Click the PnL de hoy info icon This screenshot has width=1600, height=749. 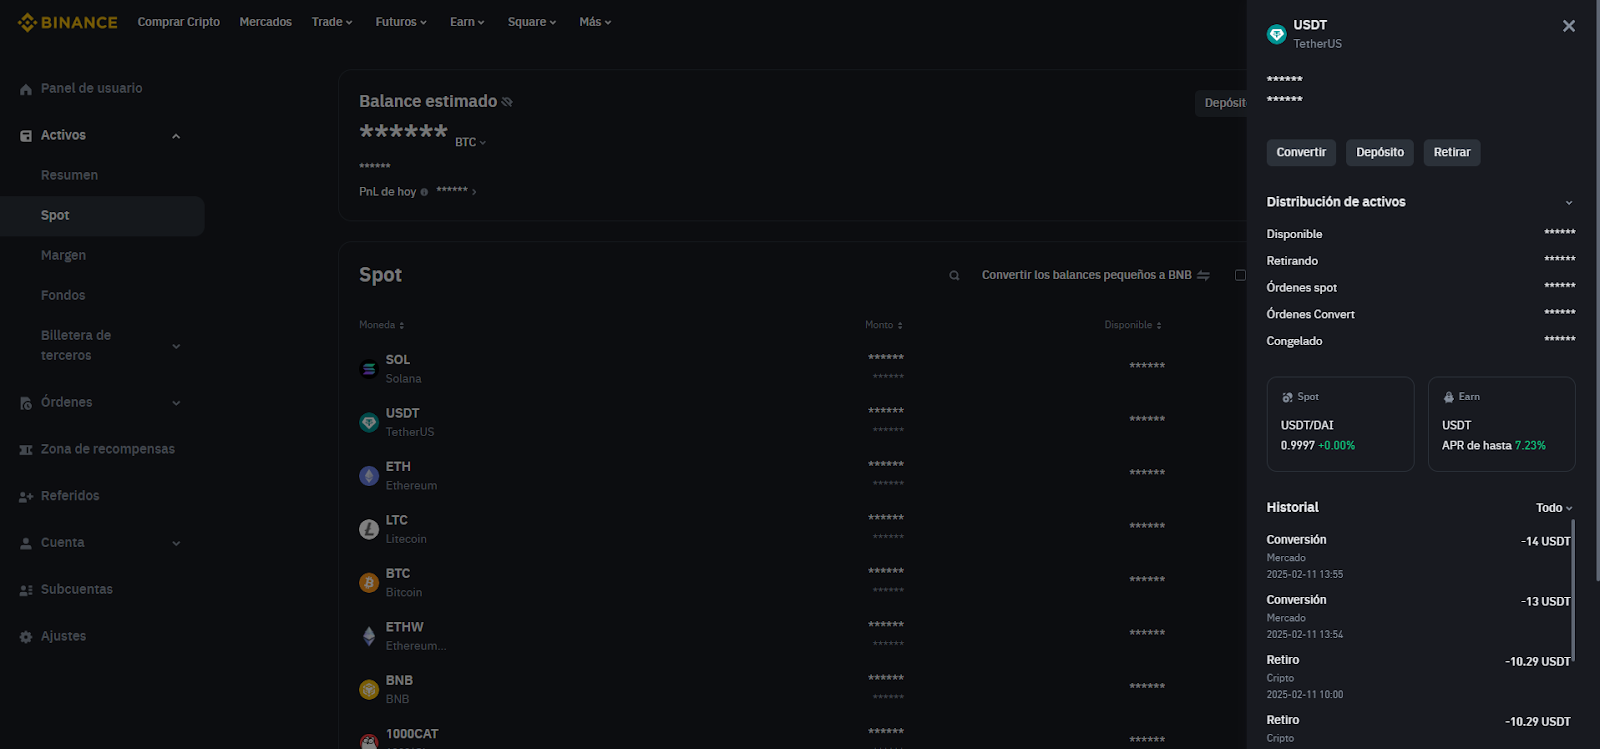pyautogui.click(x=424, y=192)
